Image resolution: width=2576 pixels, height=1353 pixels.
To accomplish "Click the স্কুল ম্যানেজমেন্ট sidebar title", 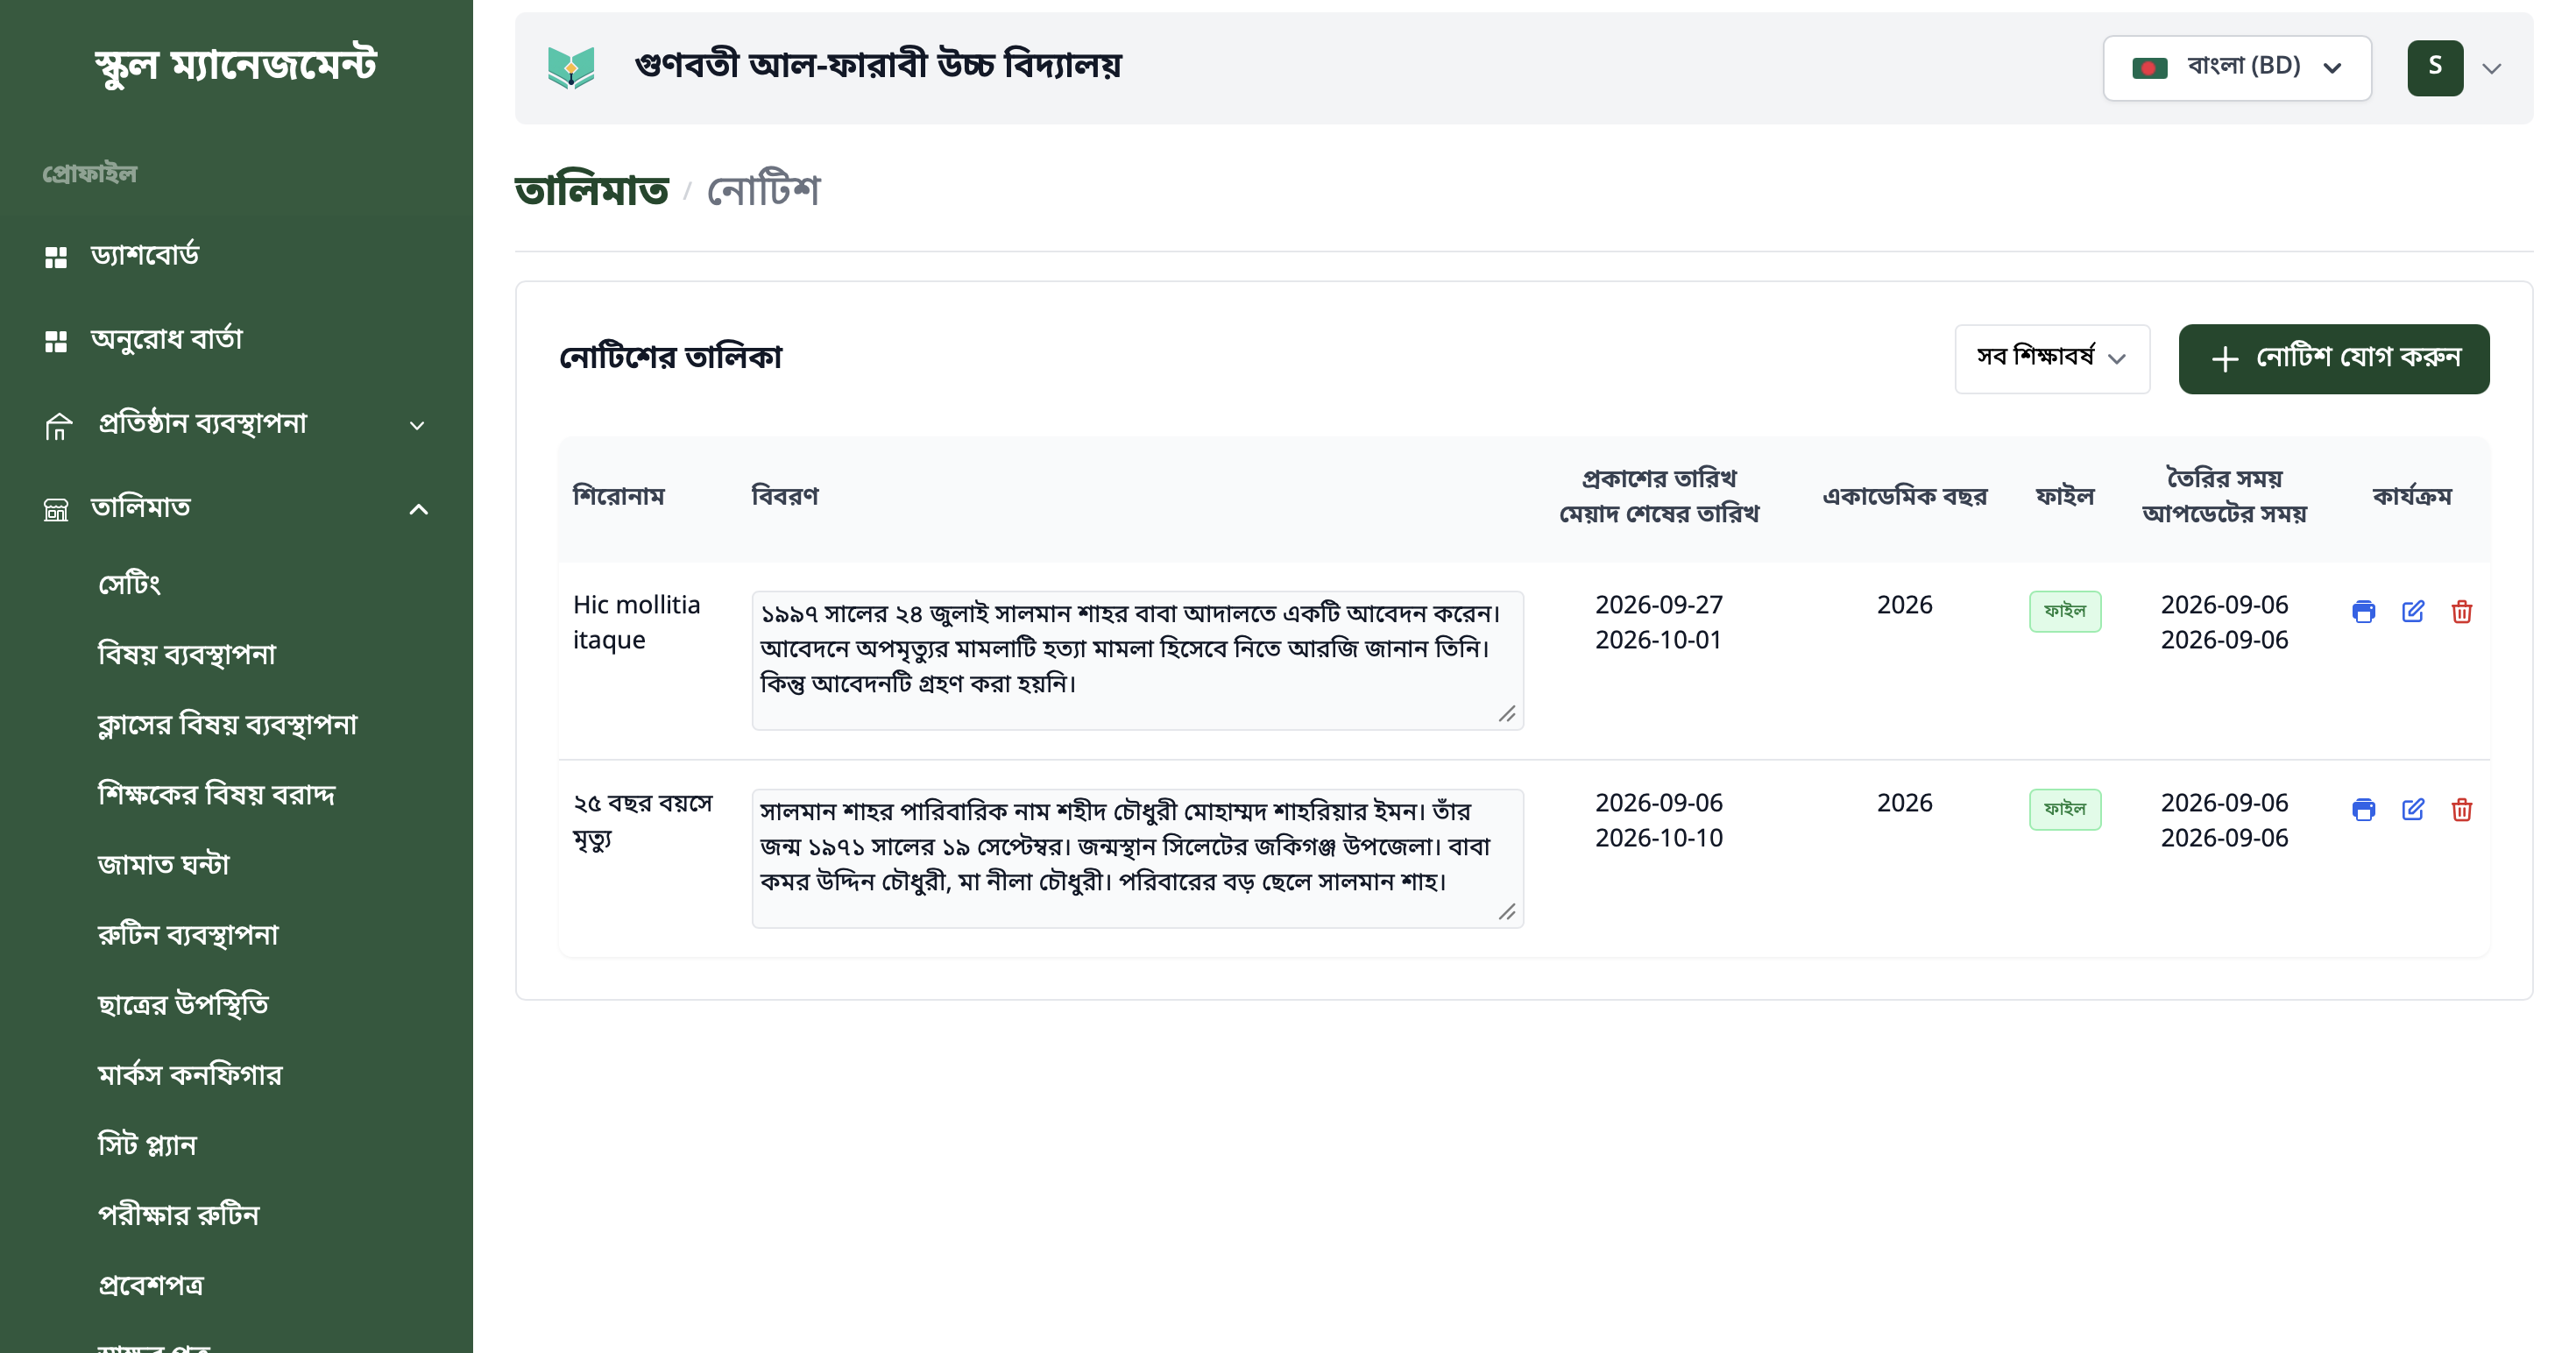I will [236, 65].
